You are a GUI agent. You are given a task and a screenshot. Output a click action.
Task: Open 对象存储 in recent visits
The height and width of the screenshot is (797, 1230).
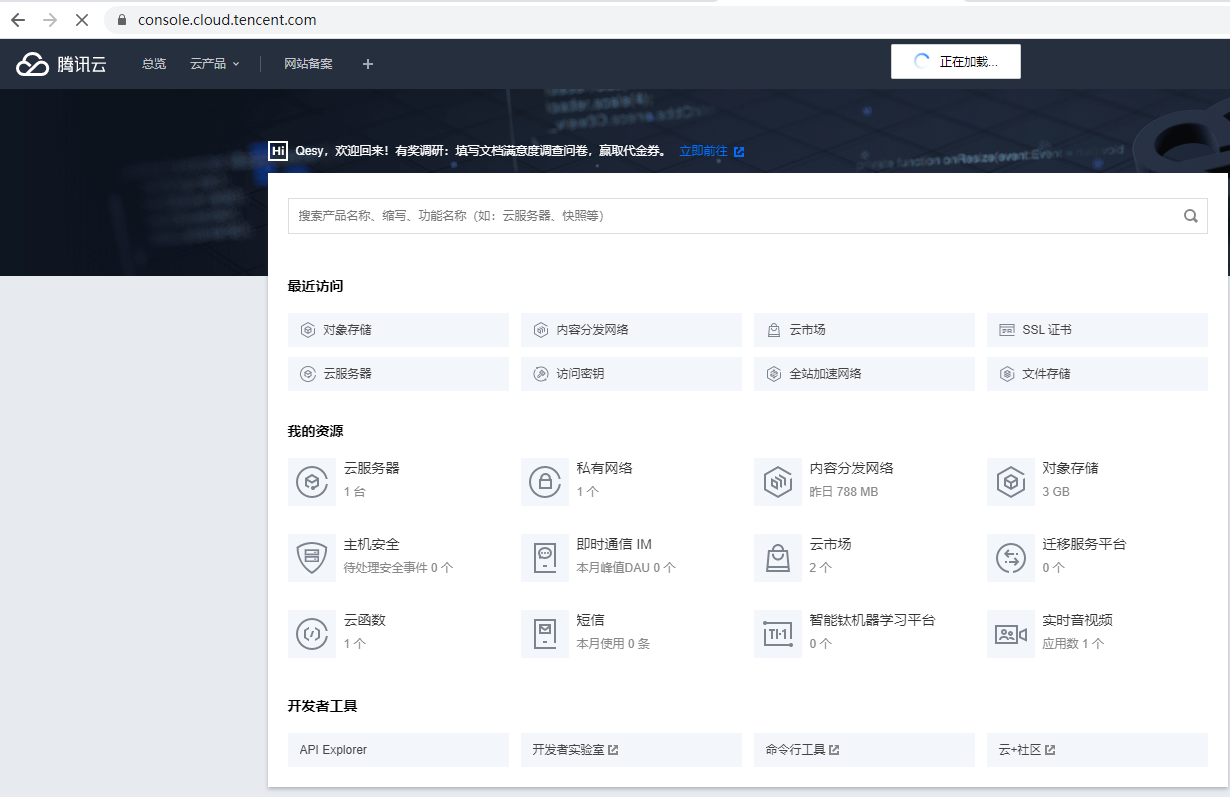click(398, 330)
